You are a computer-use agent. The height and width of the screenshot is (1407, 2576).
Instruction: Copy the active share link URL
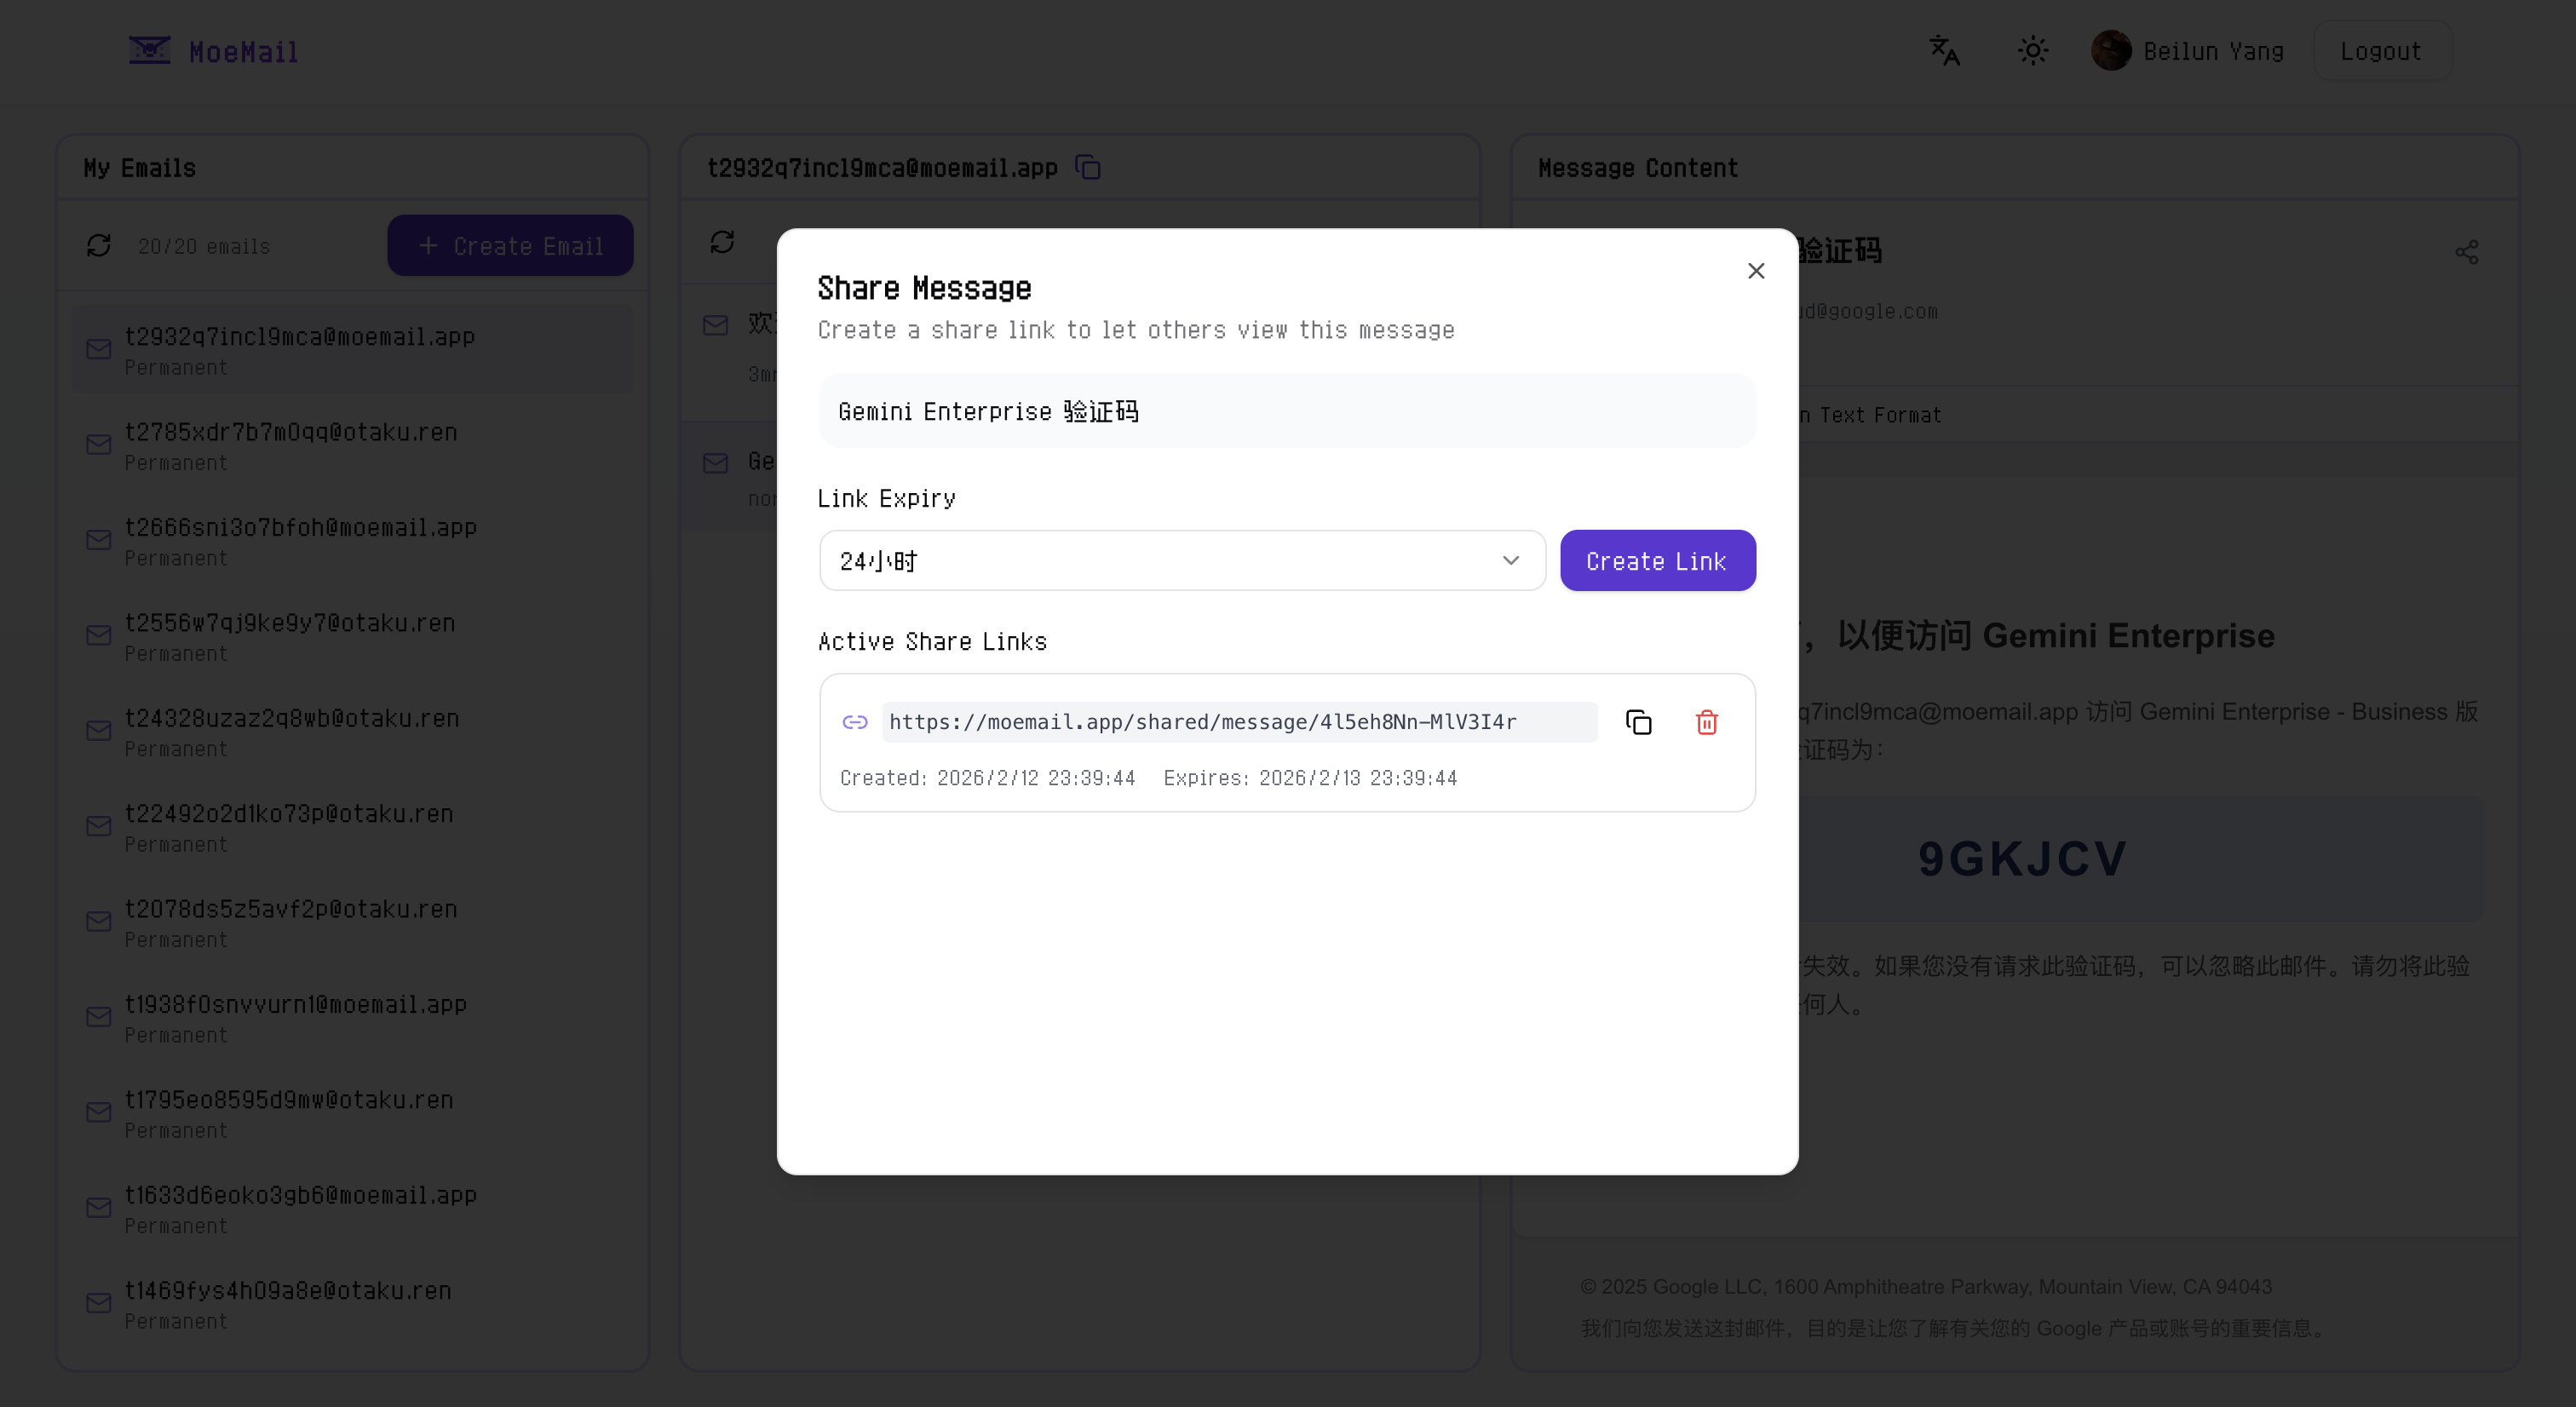(1638, 721)
